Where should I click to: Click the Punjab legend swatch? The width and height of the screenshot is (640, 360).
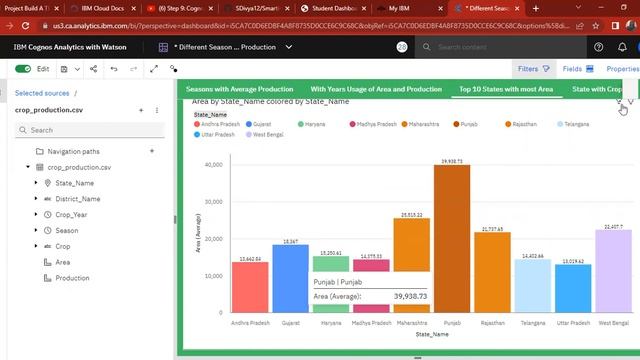coord(456,124)
